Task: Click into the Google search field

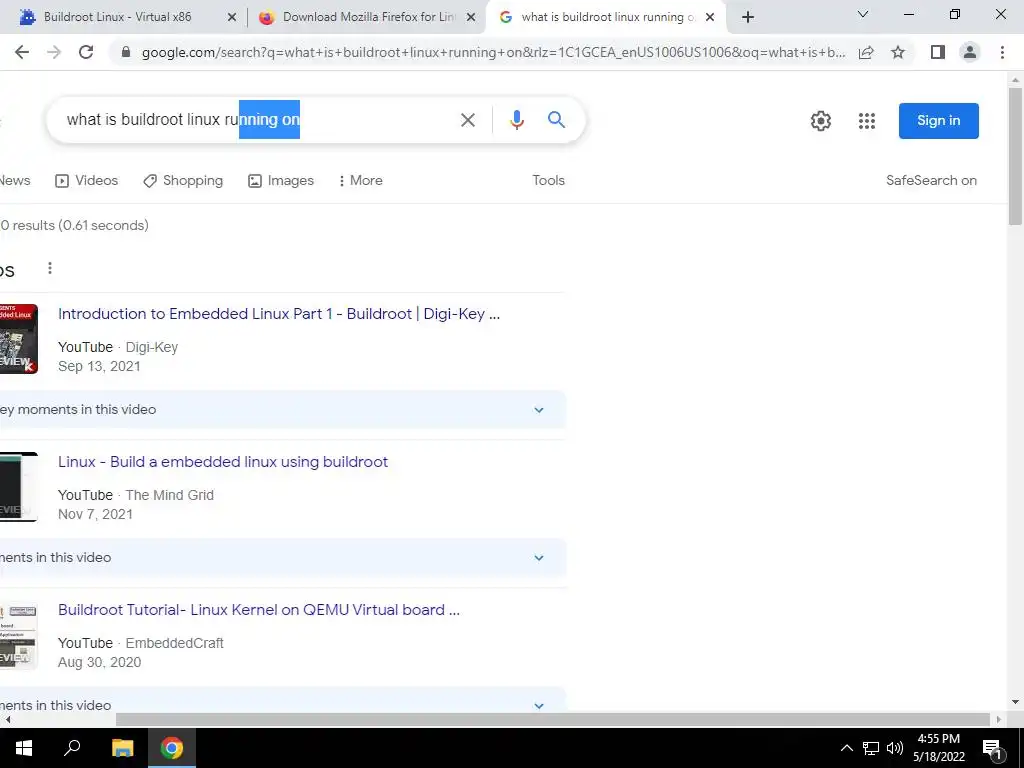Action: pos(255,120)
